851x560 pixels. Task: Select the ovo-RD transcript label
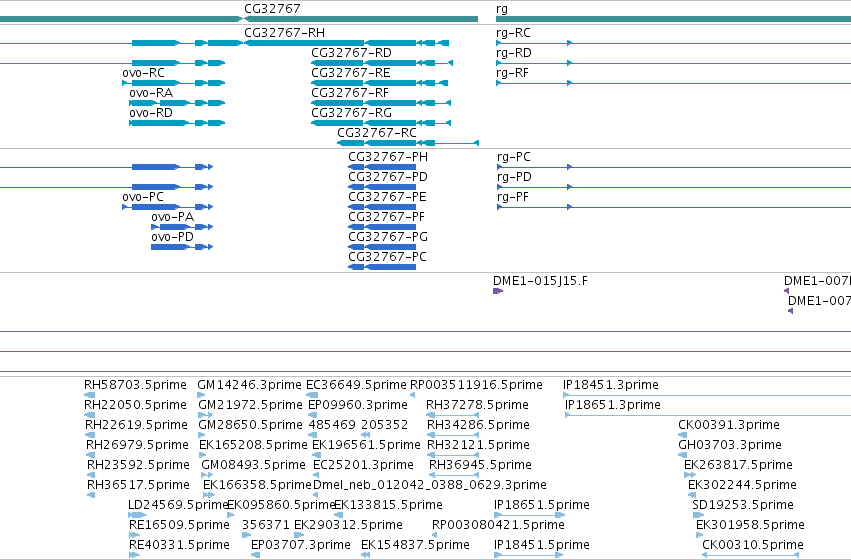pyautogui.click(x=151, y=113)
